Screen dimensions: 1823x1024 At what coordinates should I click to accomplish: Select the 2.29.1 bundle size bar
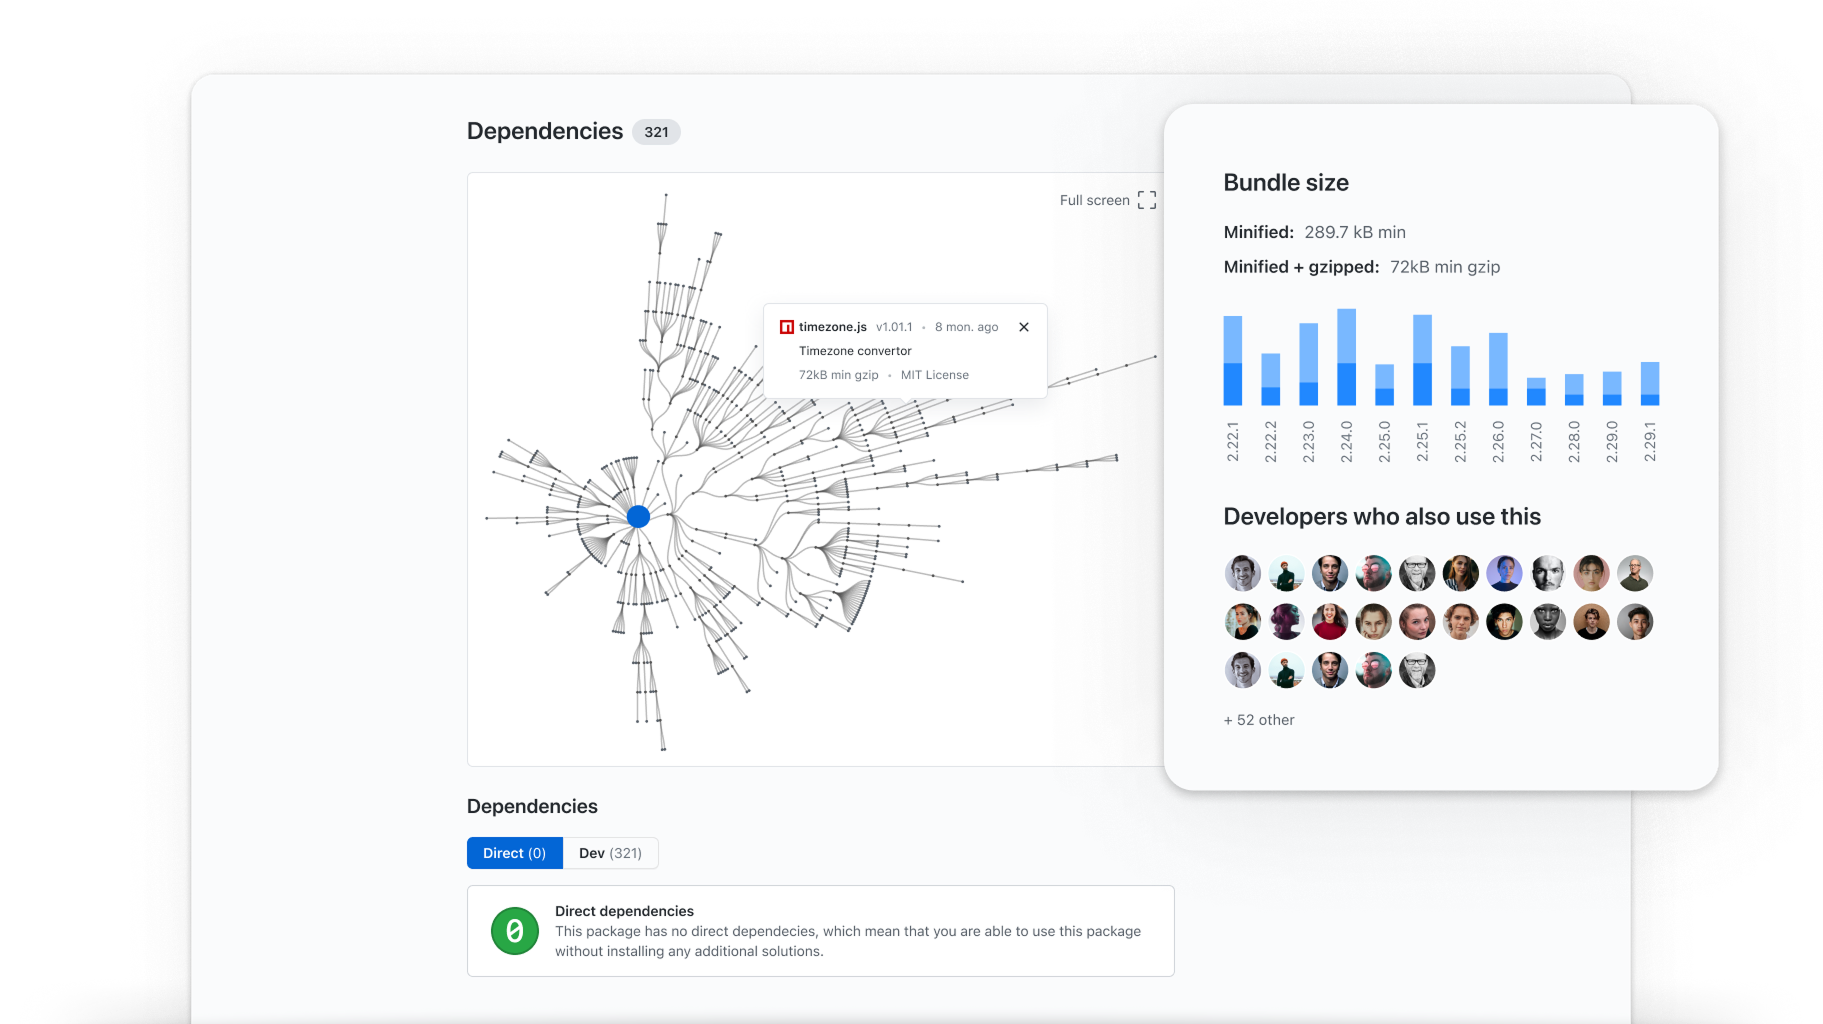1650,384
